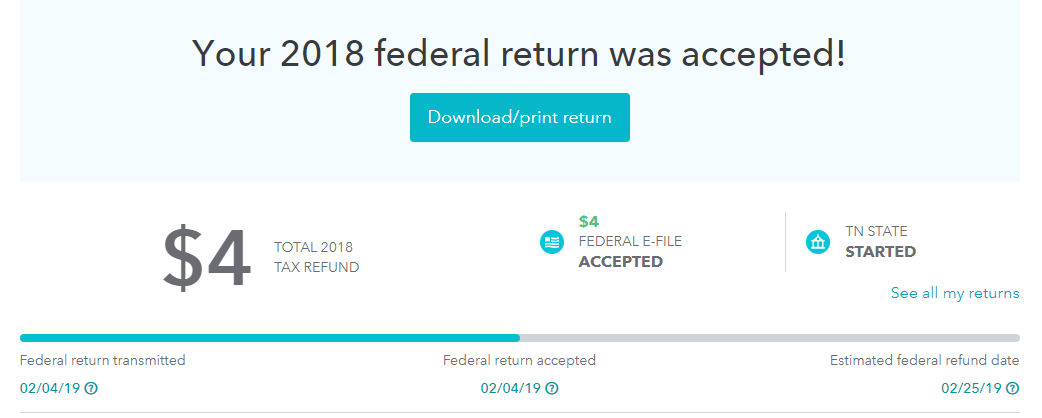Click the estimated refund date 02/25/19

pyautogui.click(x=971, y=388)
